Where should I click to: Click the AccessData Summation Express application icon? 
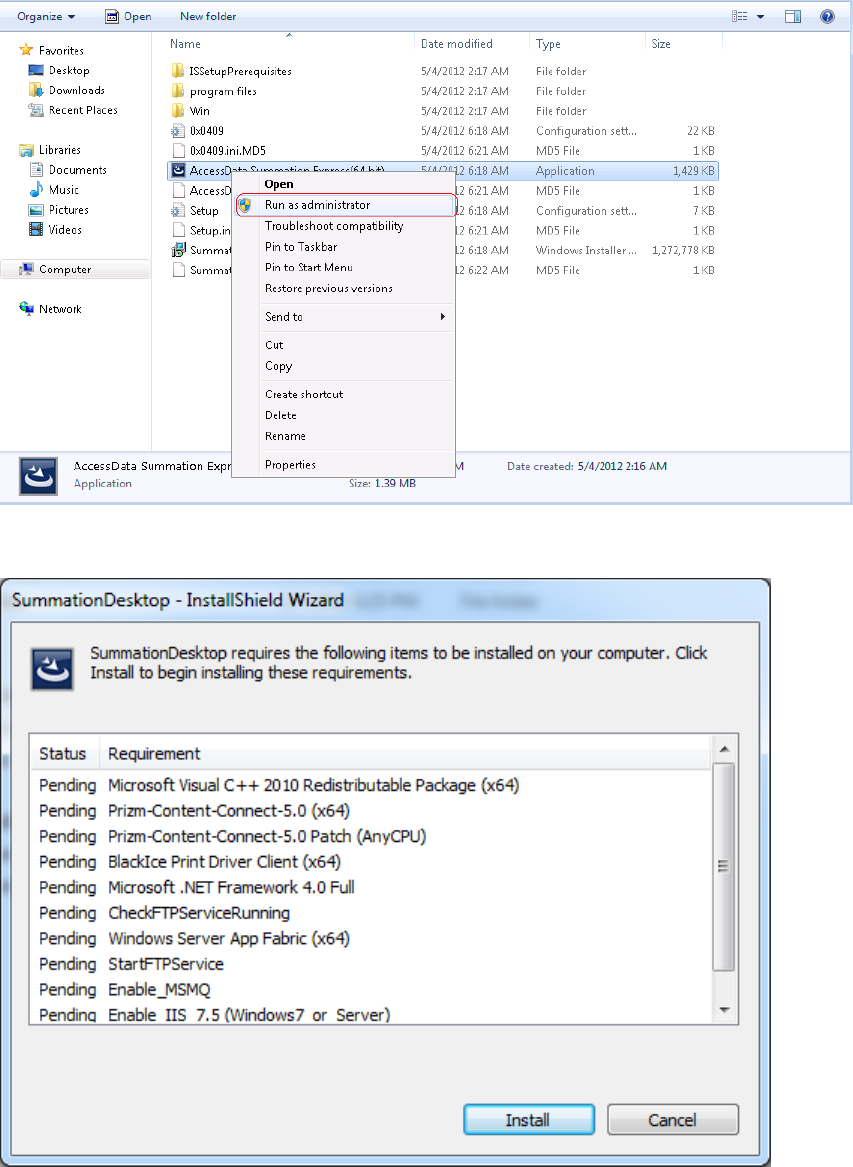pos(178,170)
